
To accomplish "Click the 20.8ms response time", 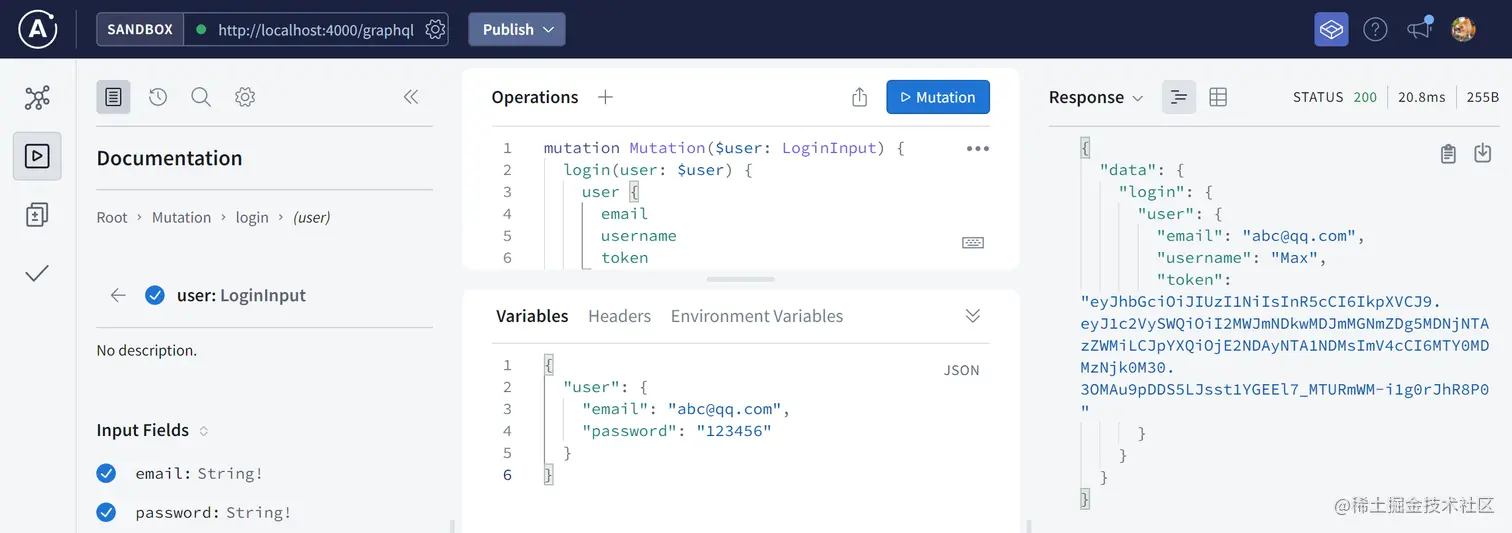I will click(1421, 97).
